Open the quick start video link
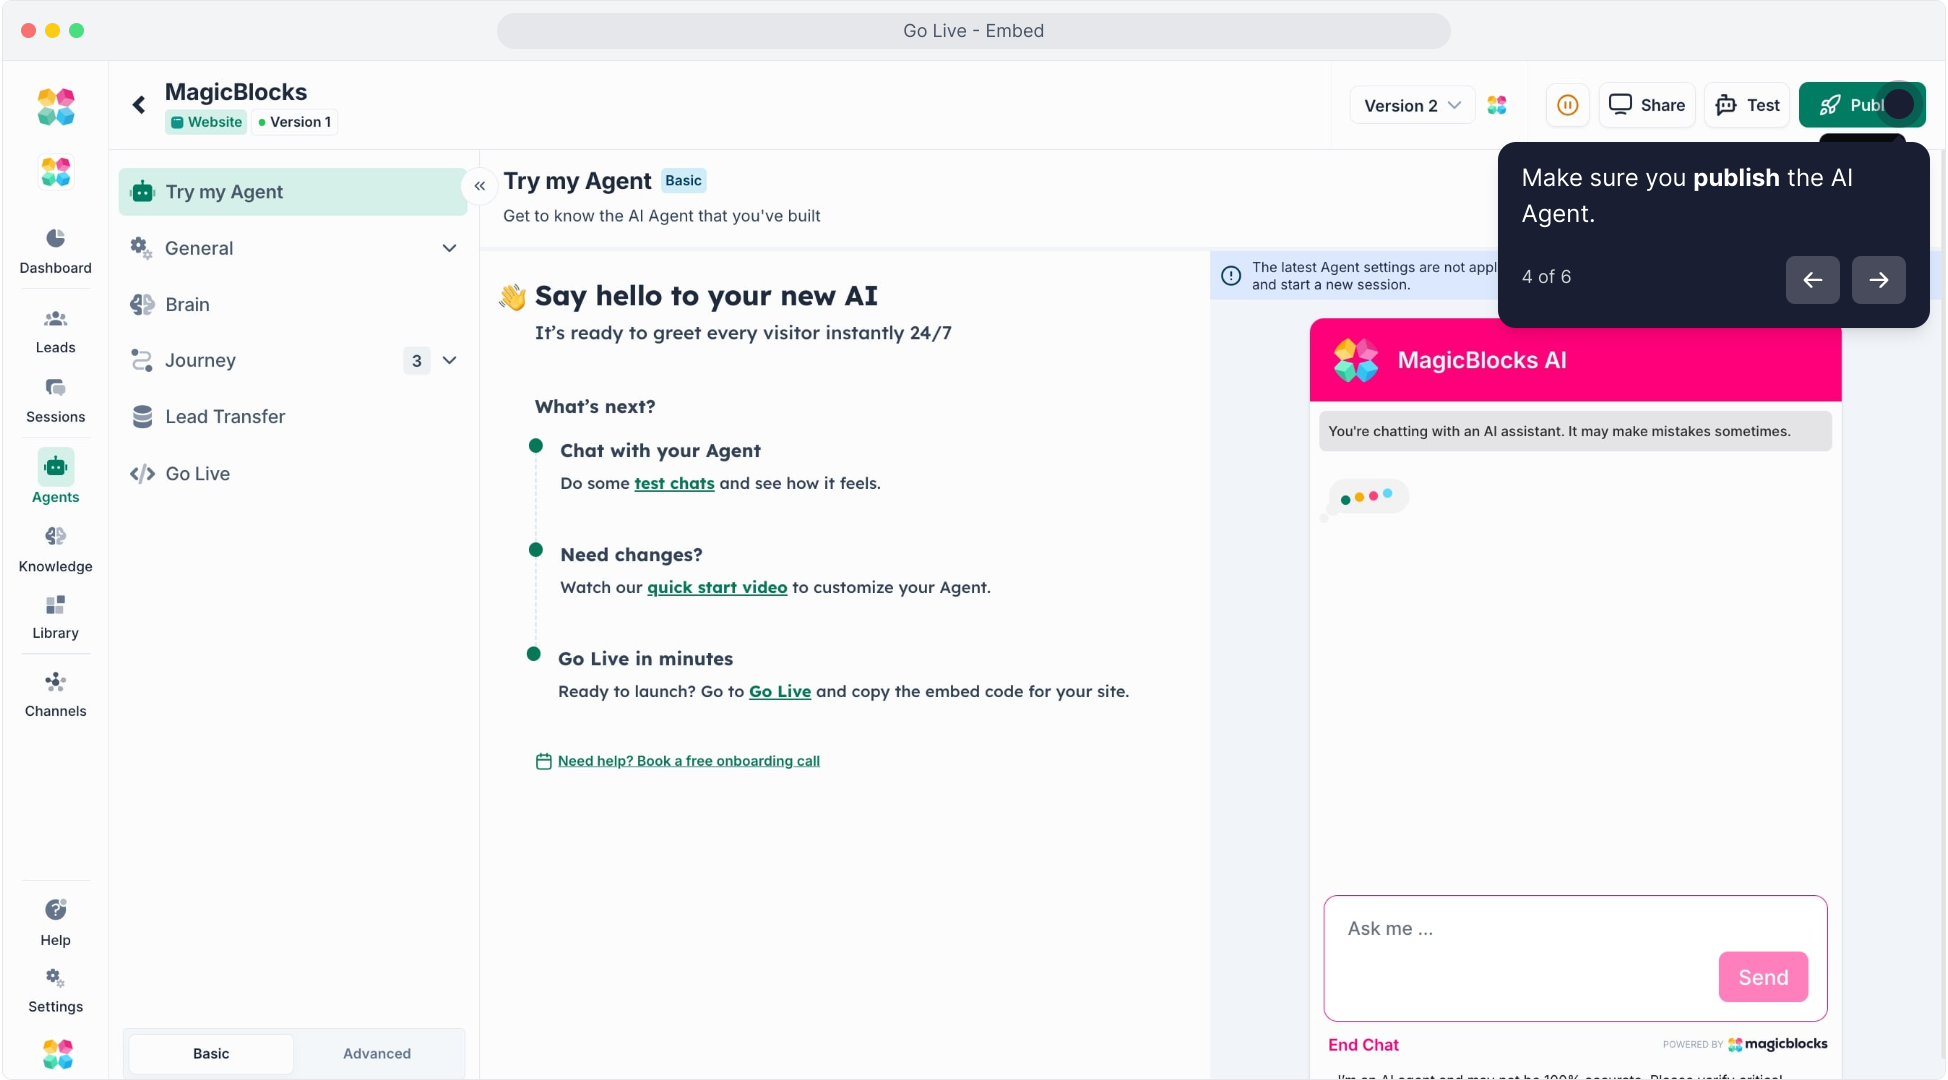Image resolution: width=1948 pixels, height=1080 pixels. 717,587
